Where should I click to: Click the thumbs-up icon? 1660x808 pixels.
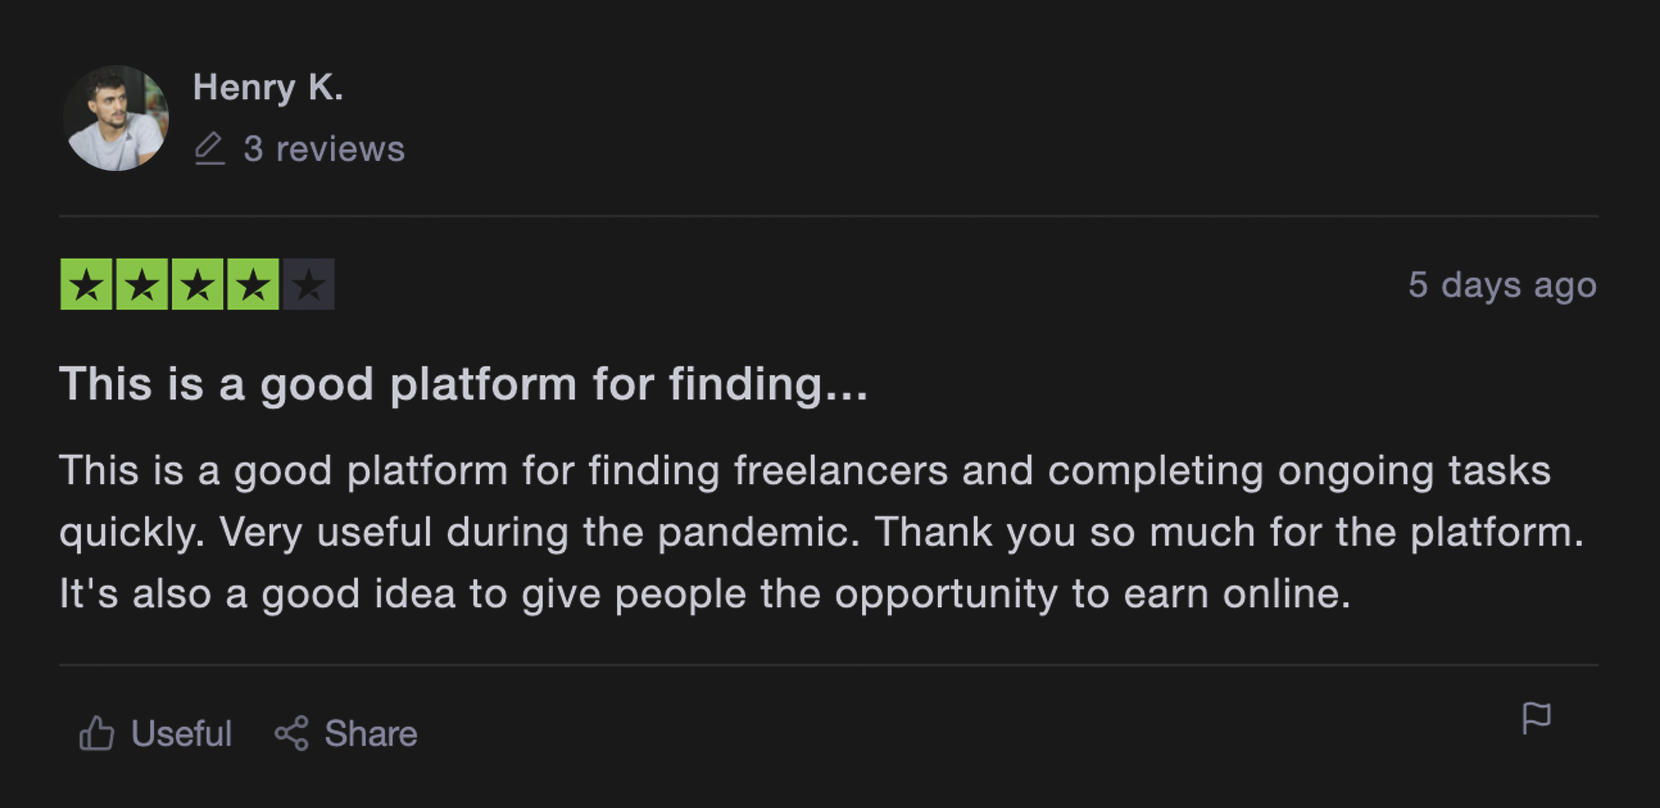(x=97, y=733)
